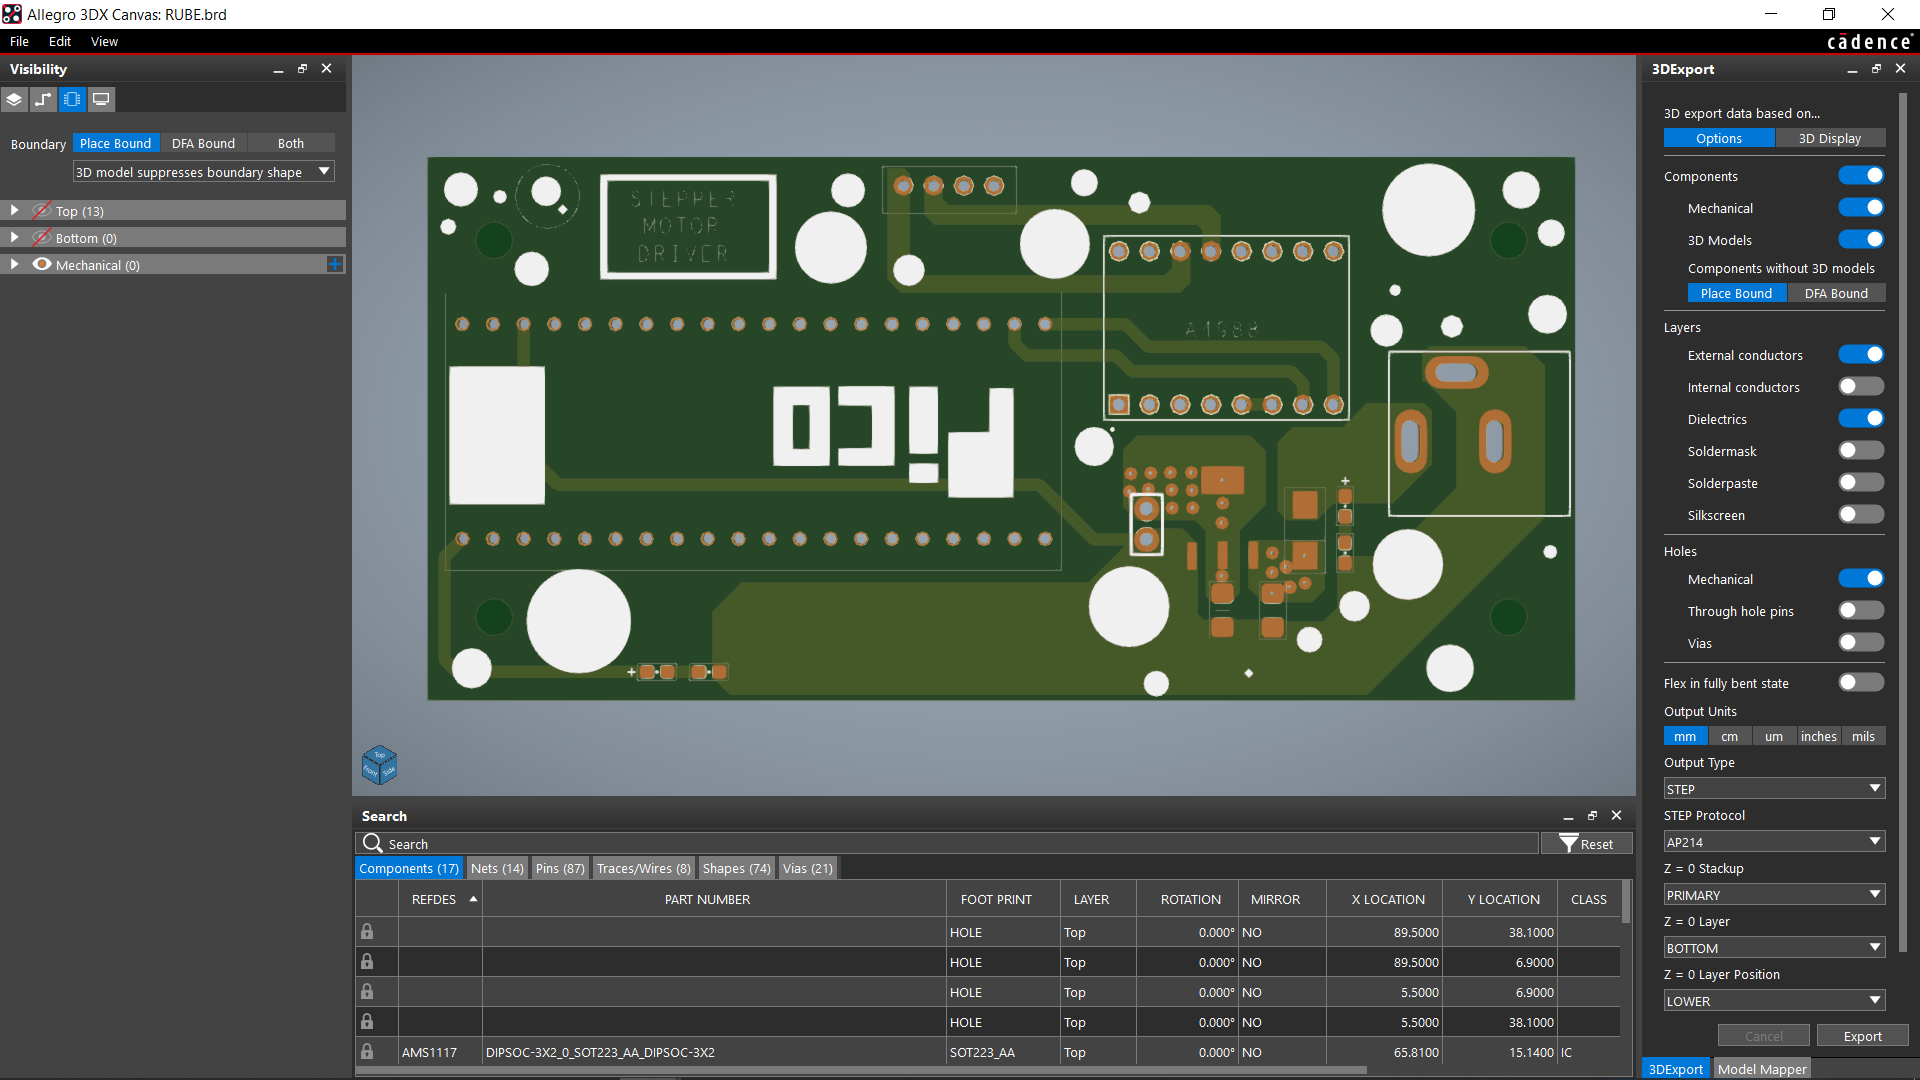The width and height of the screenshot is (1920, 1080).
Task: Switch to the Model Mapper tab
Action: (x=1762, y=1069)
